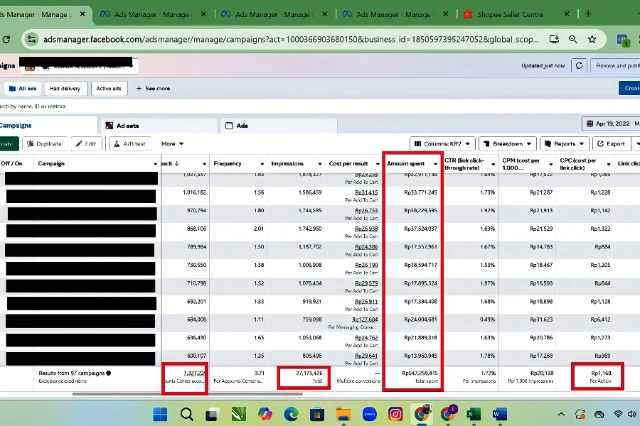Click the A/B test button
The image size is (640, 426).
tap(129, 143)
